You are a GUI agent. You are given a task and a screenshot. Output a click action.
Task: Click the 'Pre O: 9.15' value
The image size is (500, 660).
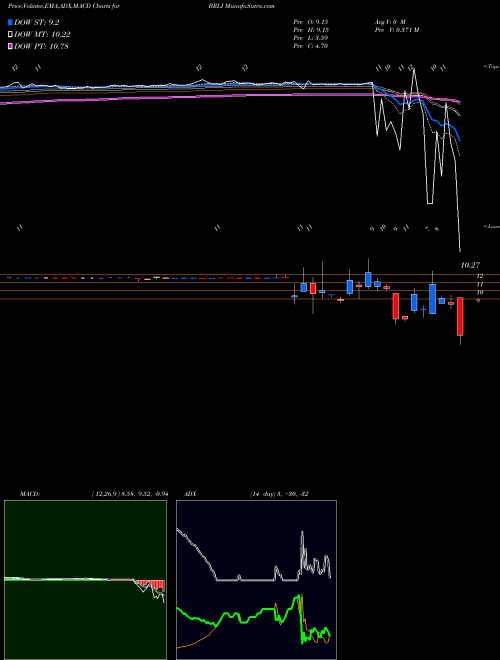311,21
